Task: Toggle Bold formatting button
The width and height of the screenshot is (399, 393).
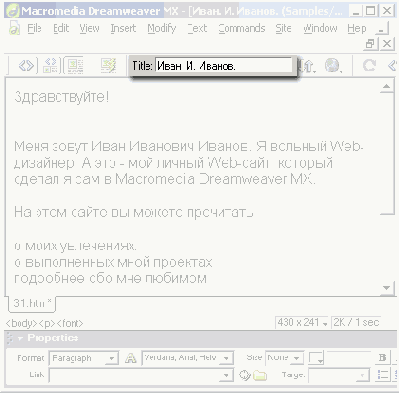Action: [383, 358]
